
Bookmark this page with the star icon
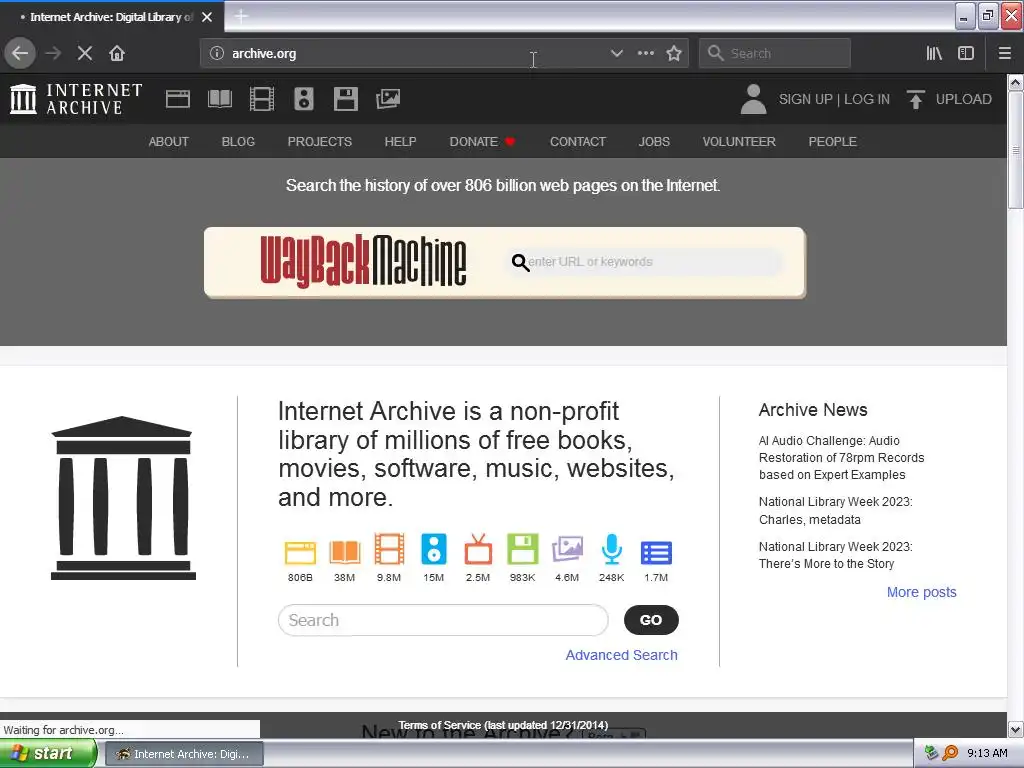click(x=674, y=54)
